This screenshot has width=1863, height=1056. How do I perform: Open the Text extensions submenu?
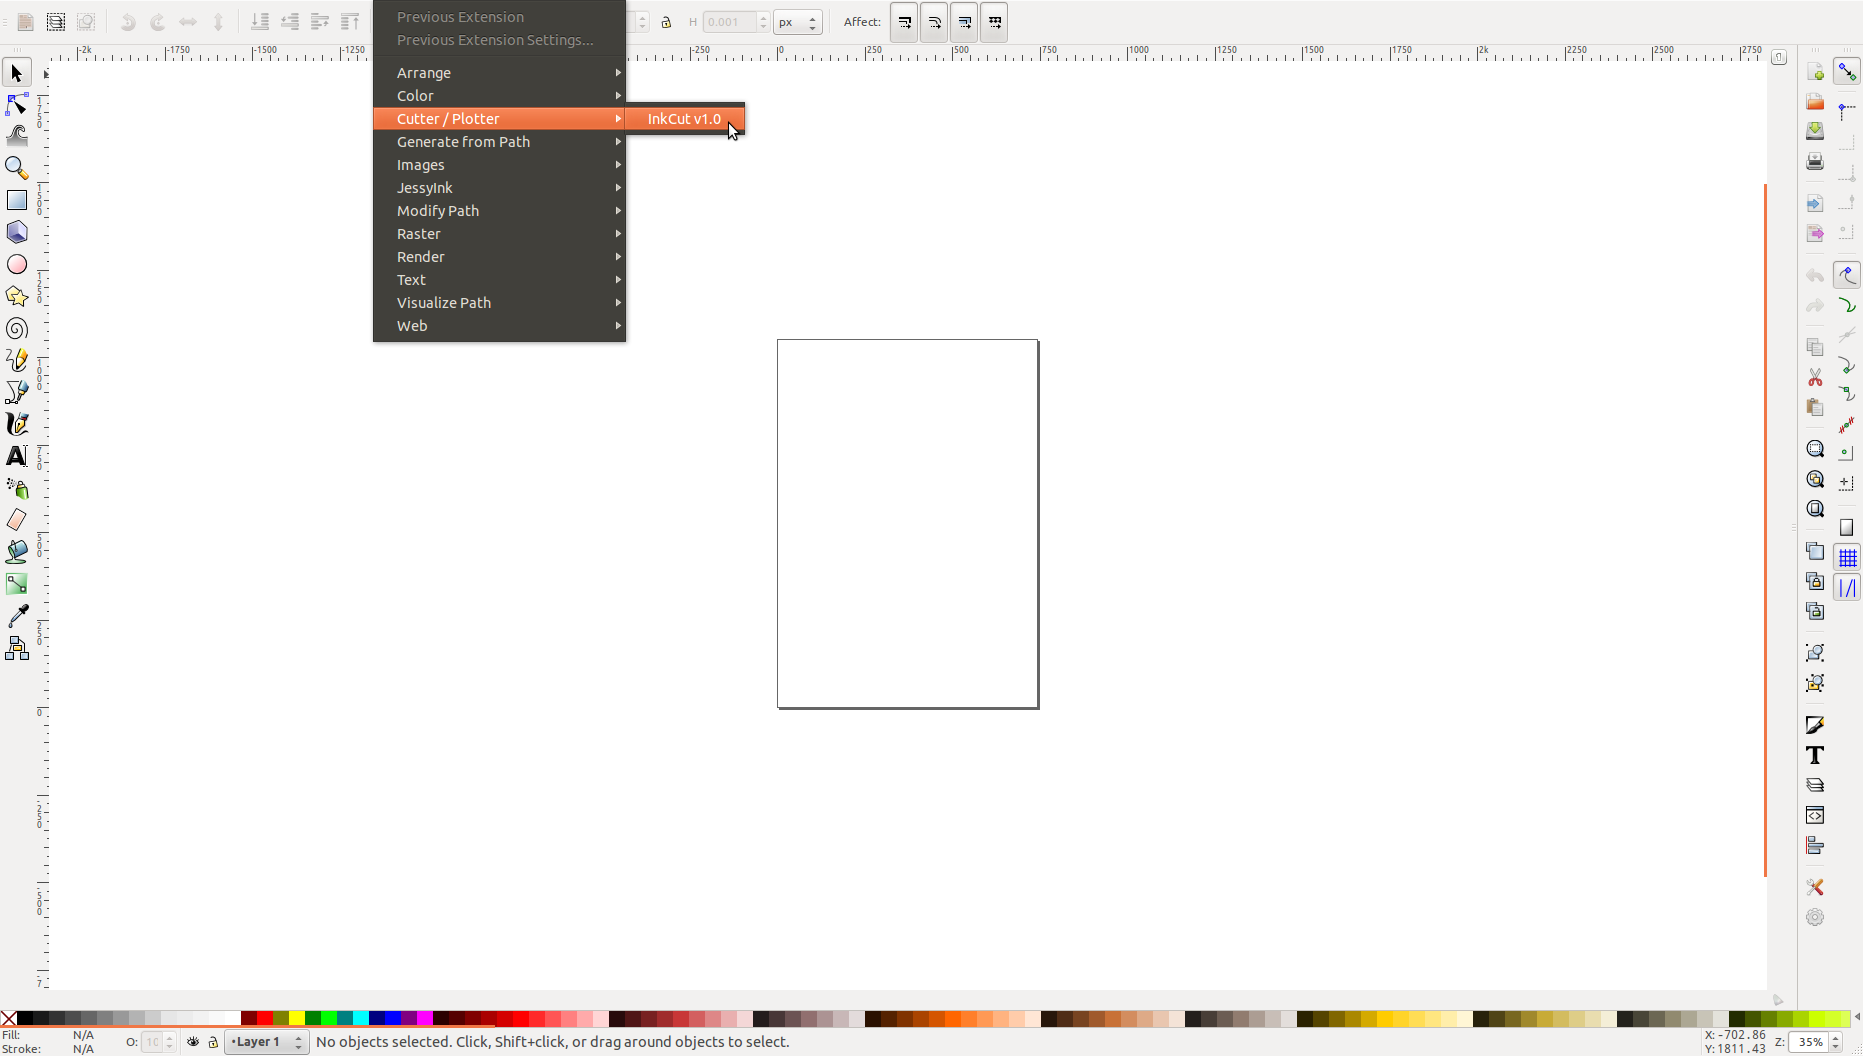pyautogui.click(x=499, y=280)
